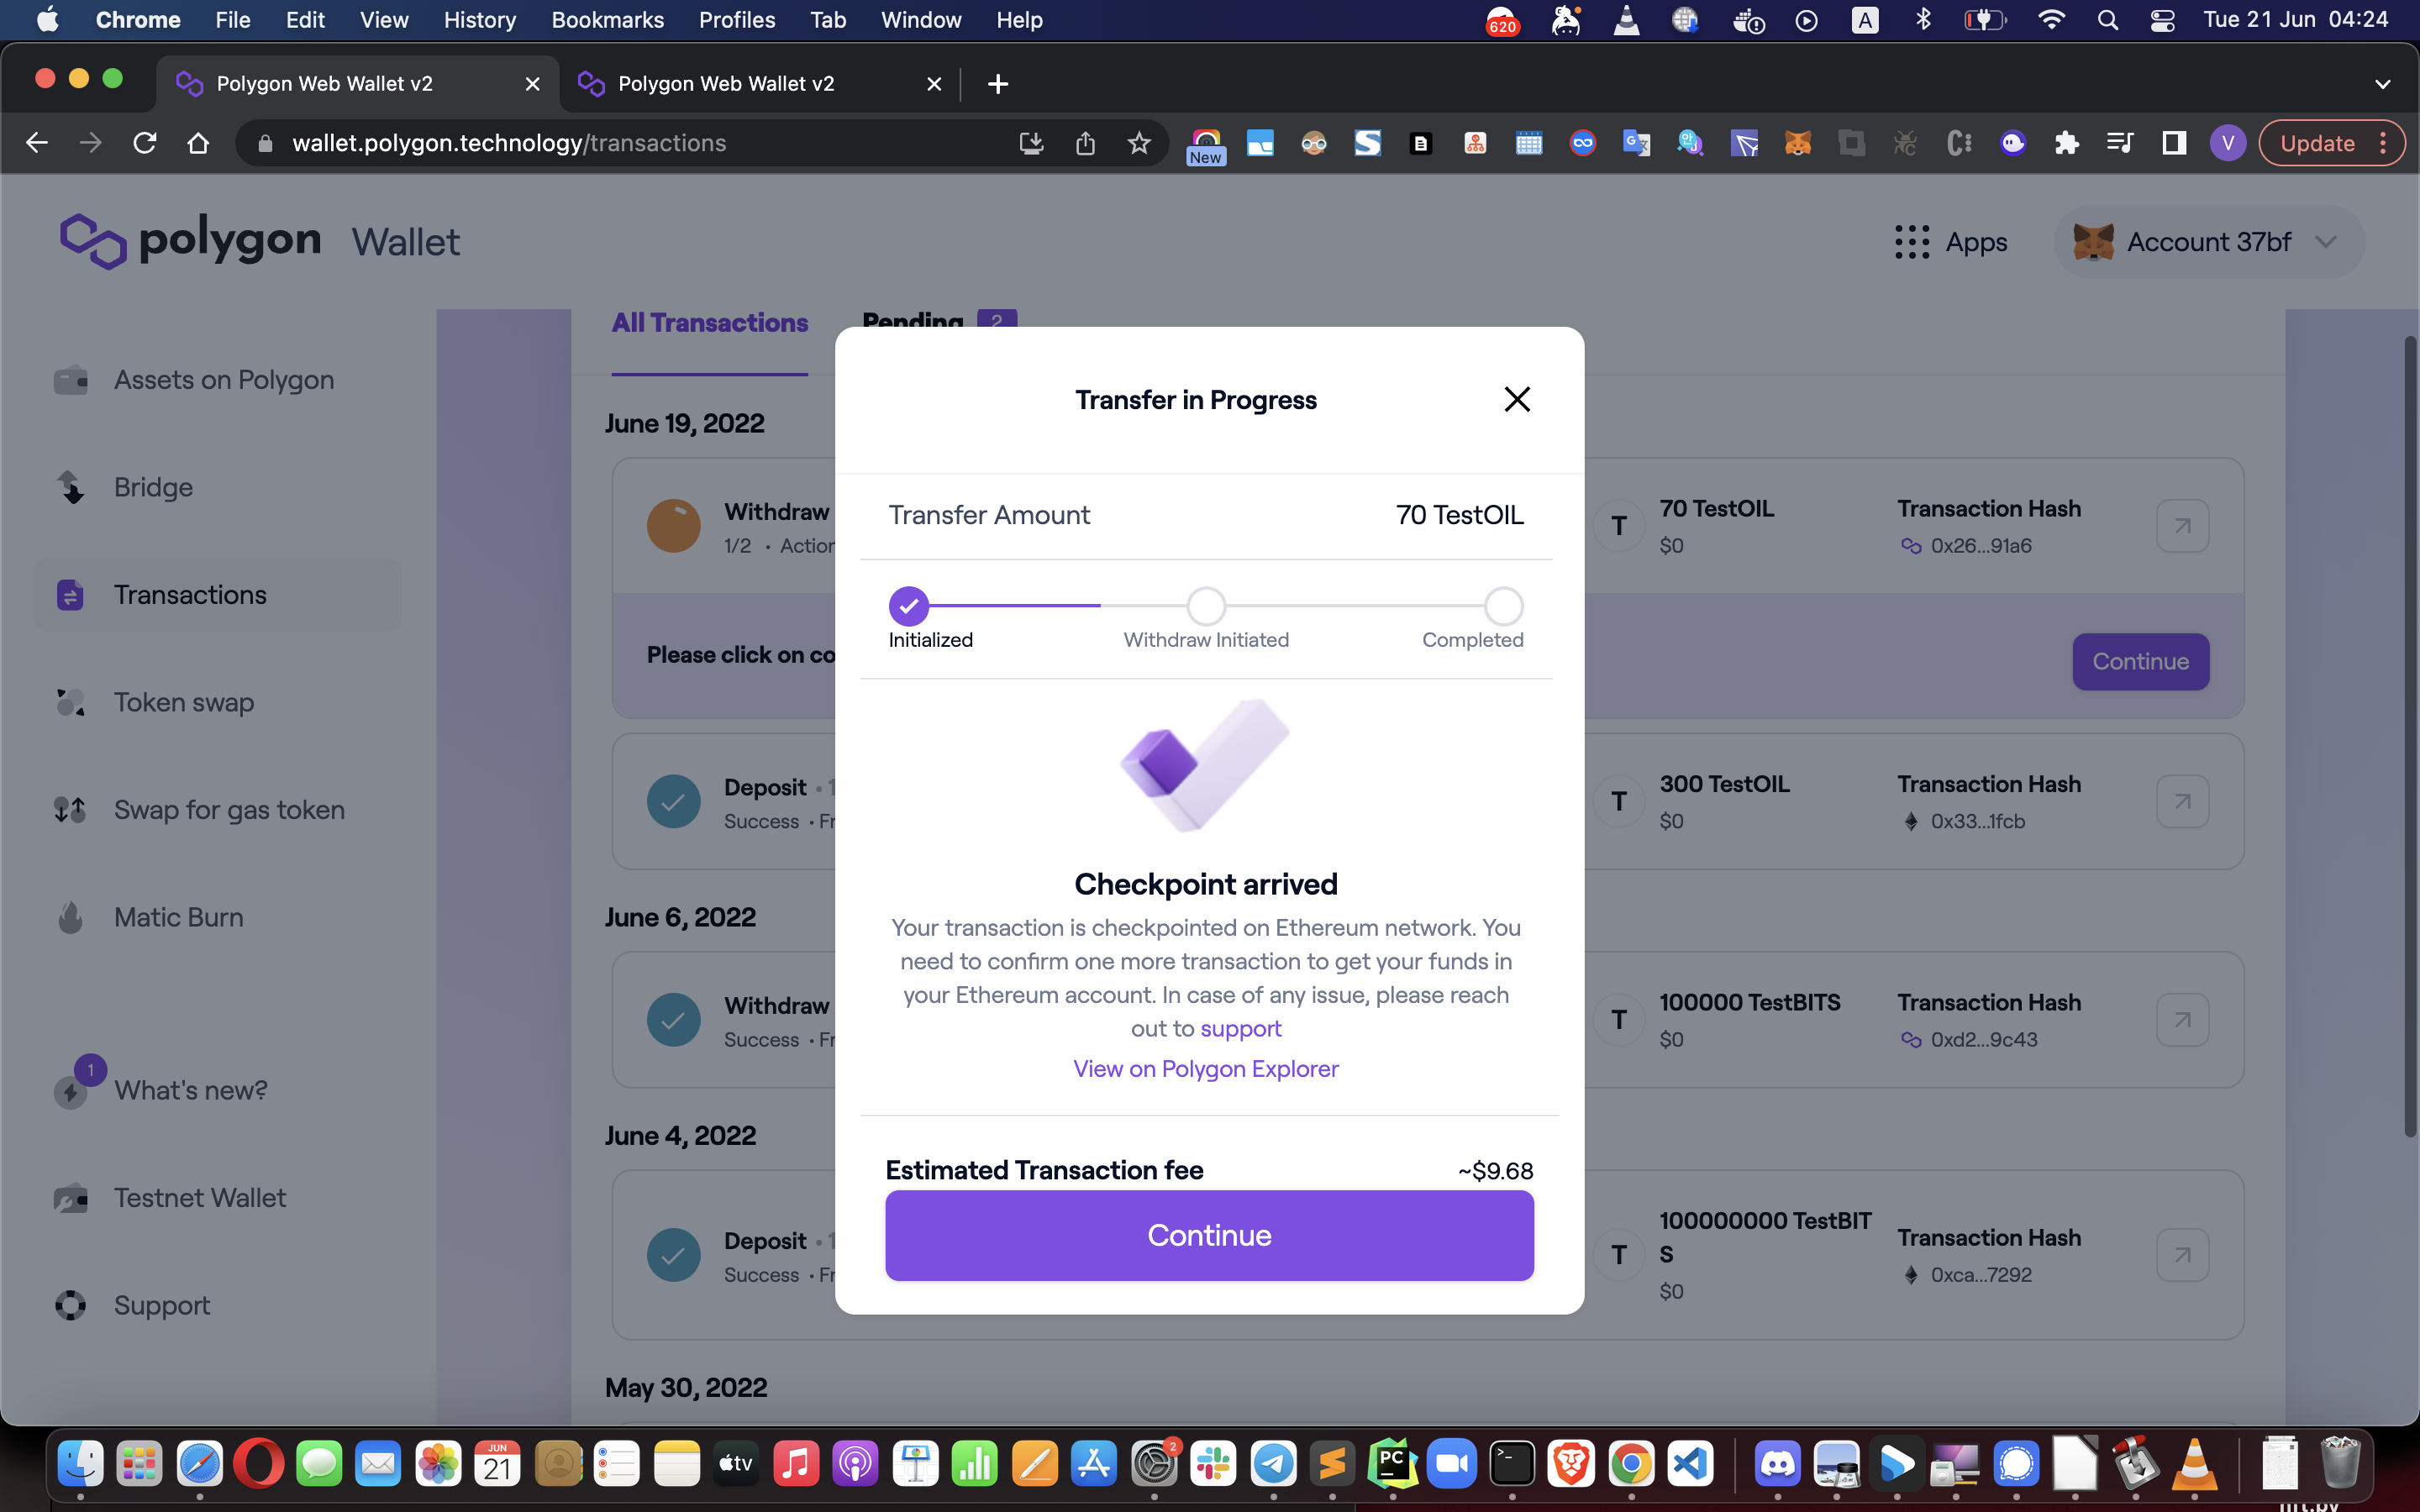The width and height of the screenshot is (2420, 1512).
Task: Click the Withdraw Initiated step circle
Action: coord(1206,606)
